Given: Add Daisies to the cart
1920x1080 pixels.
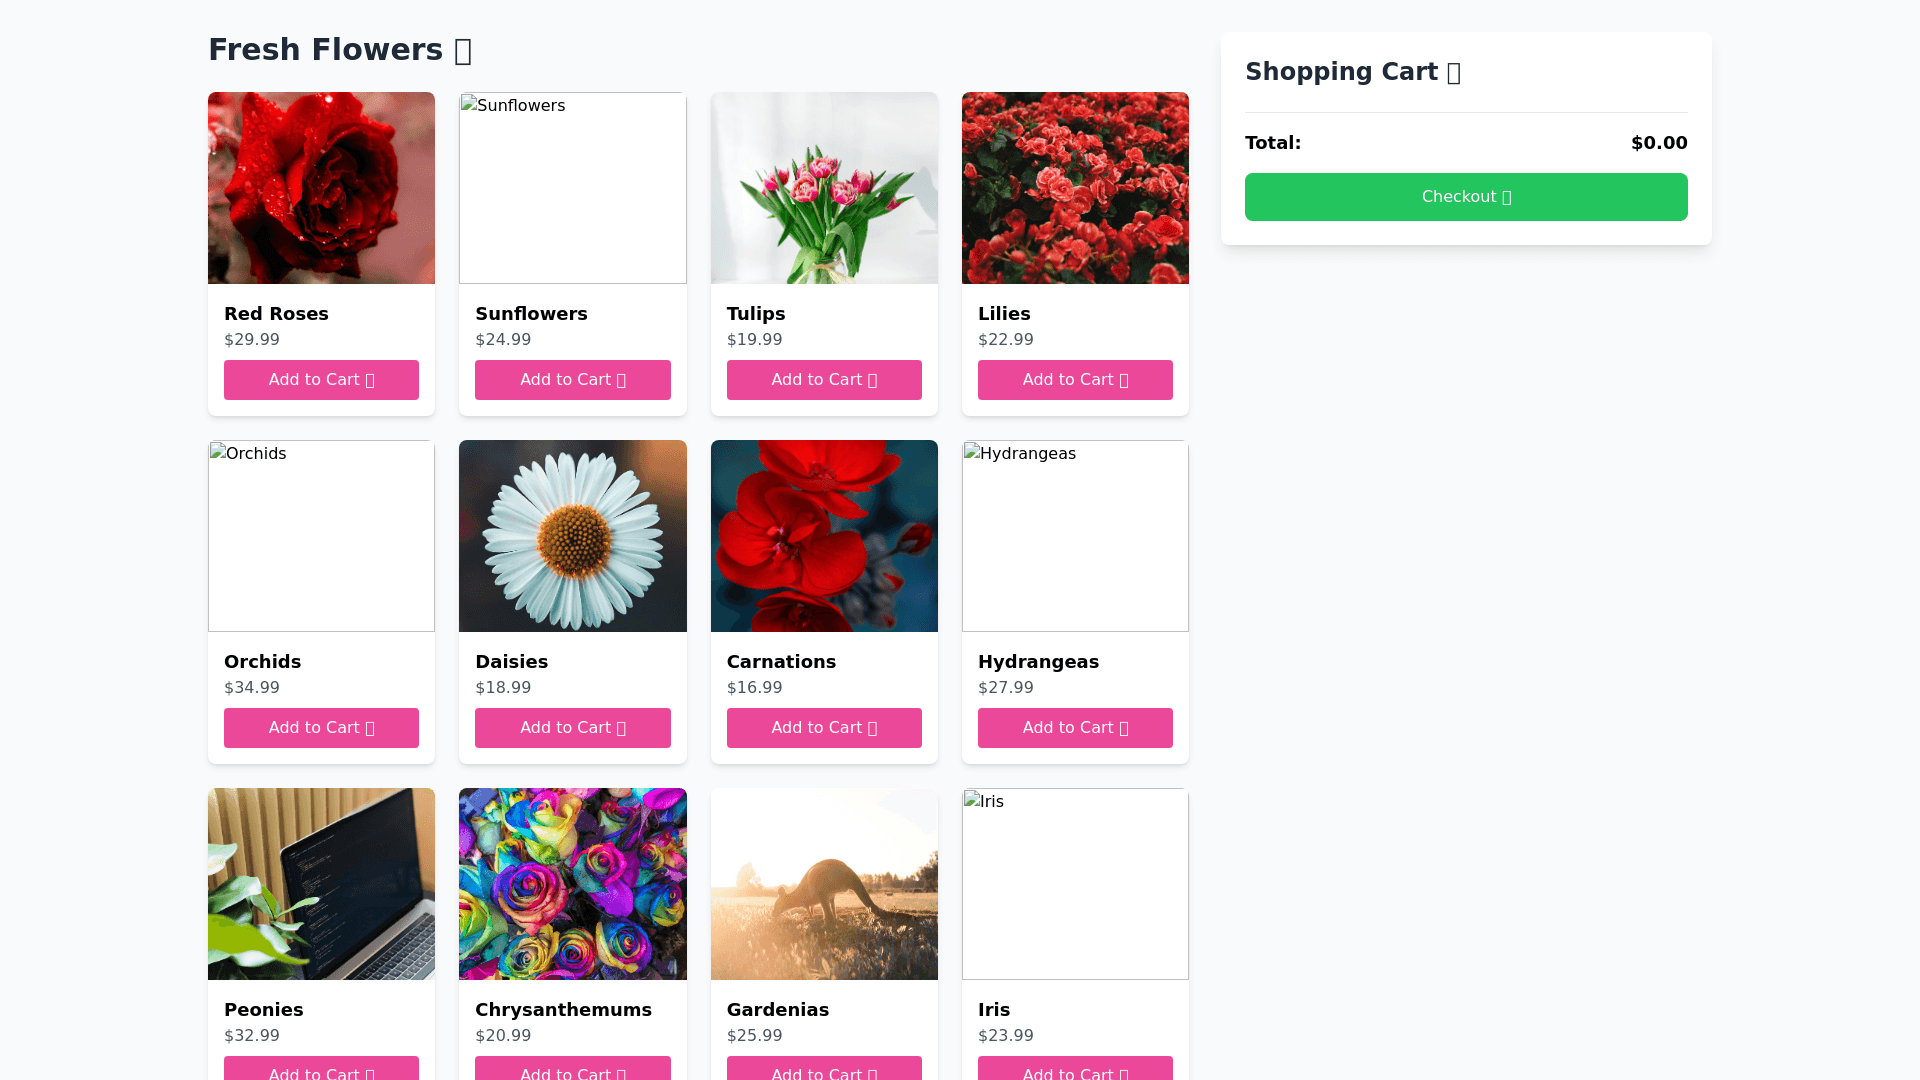Looking at the screenshot, I should (572, 728).
